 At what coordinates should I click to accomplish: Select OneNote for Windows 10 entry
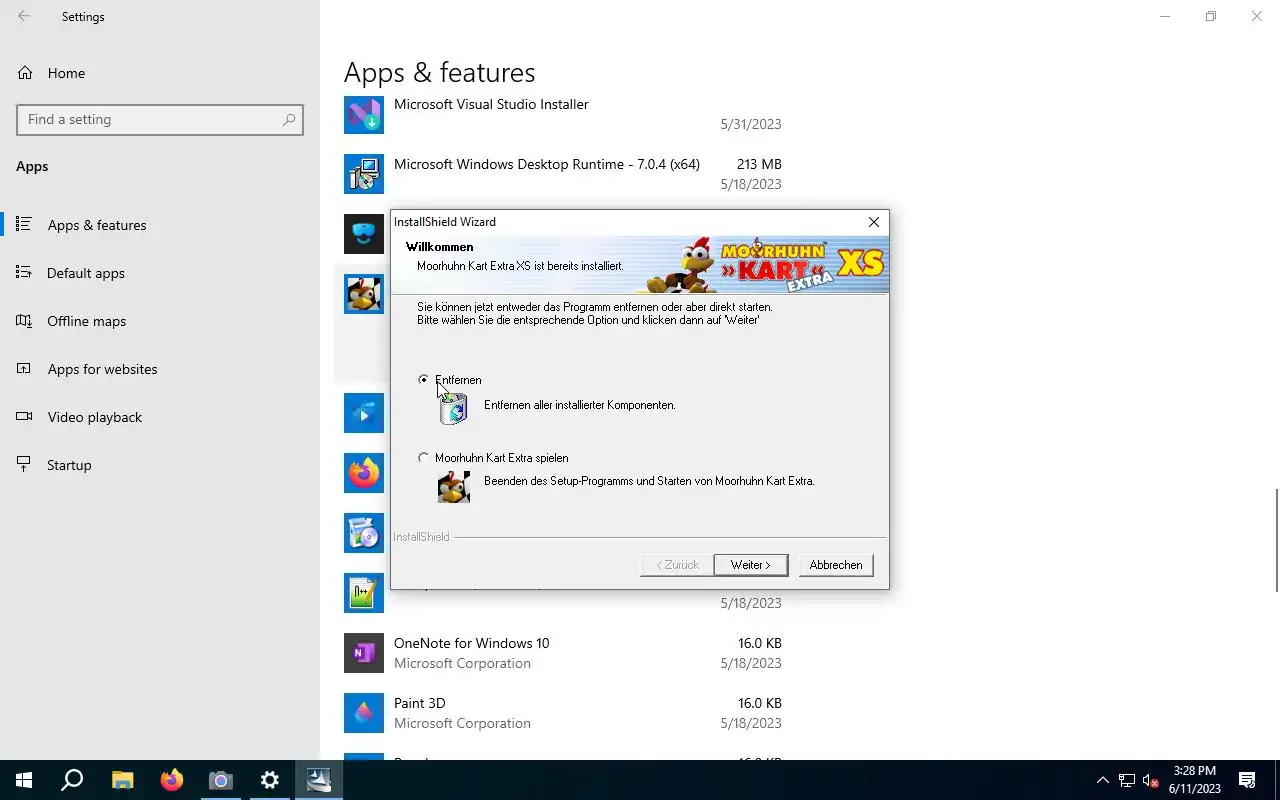(x=563, y=653)
